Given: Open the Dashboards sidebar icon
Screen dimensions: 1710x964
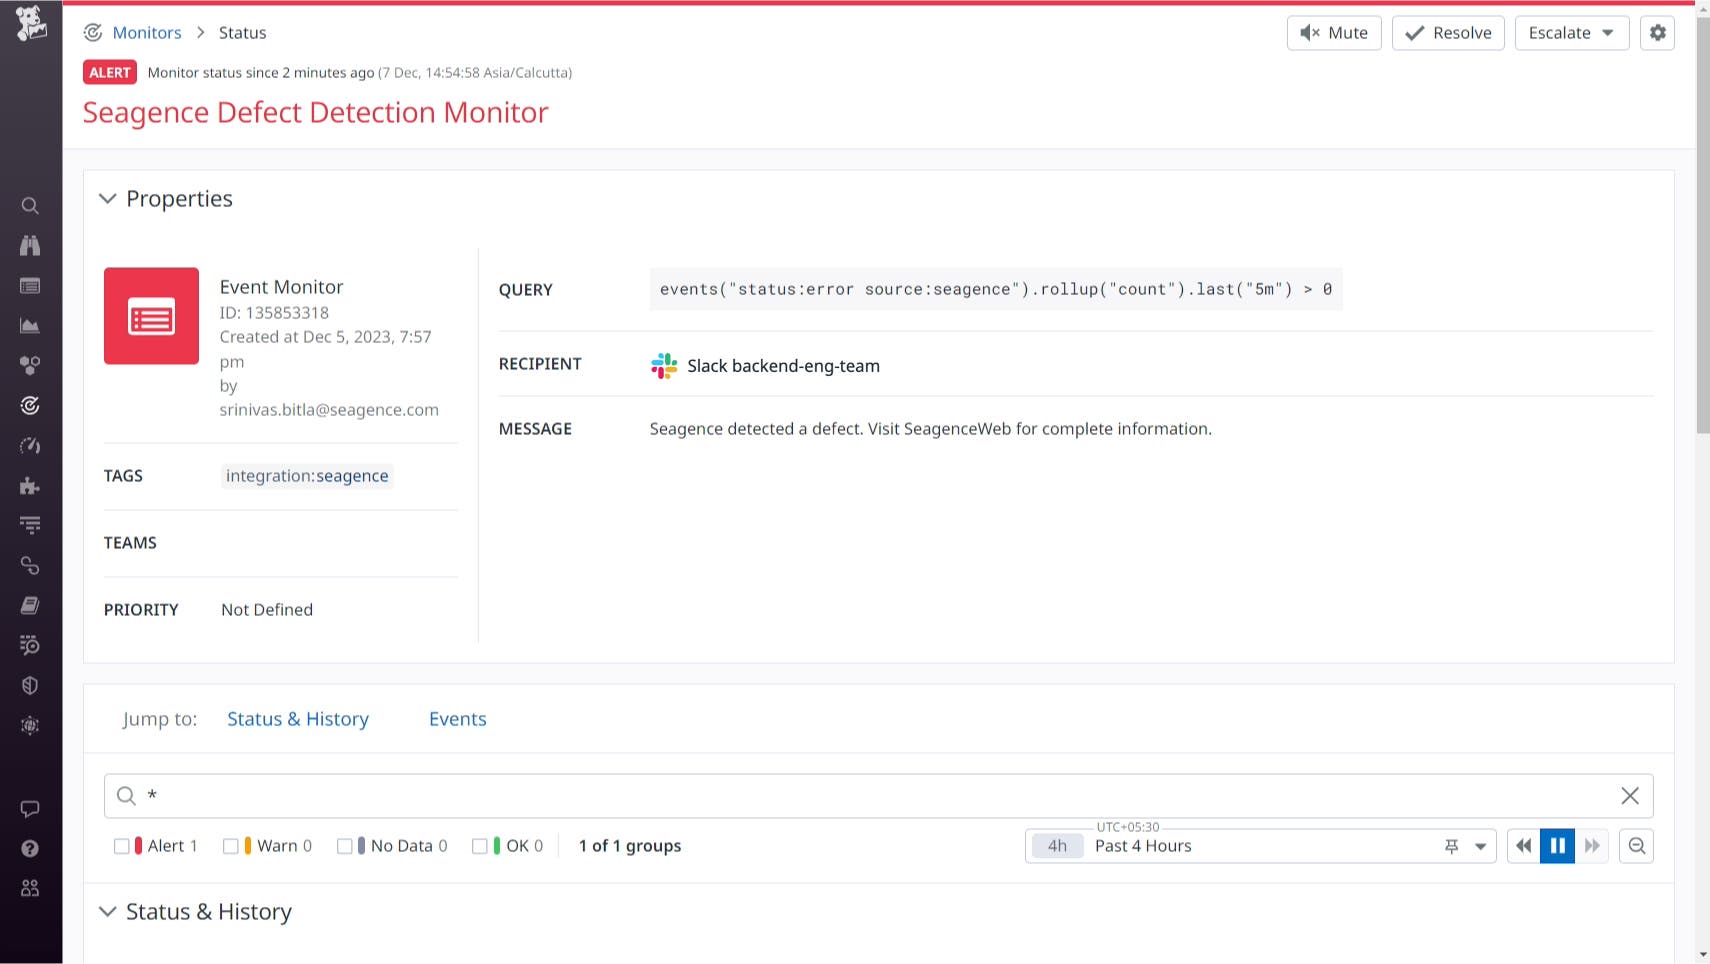Looking at the screenshot, I should click(x=30, y=285).
